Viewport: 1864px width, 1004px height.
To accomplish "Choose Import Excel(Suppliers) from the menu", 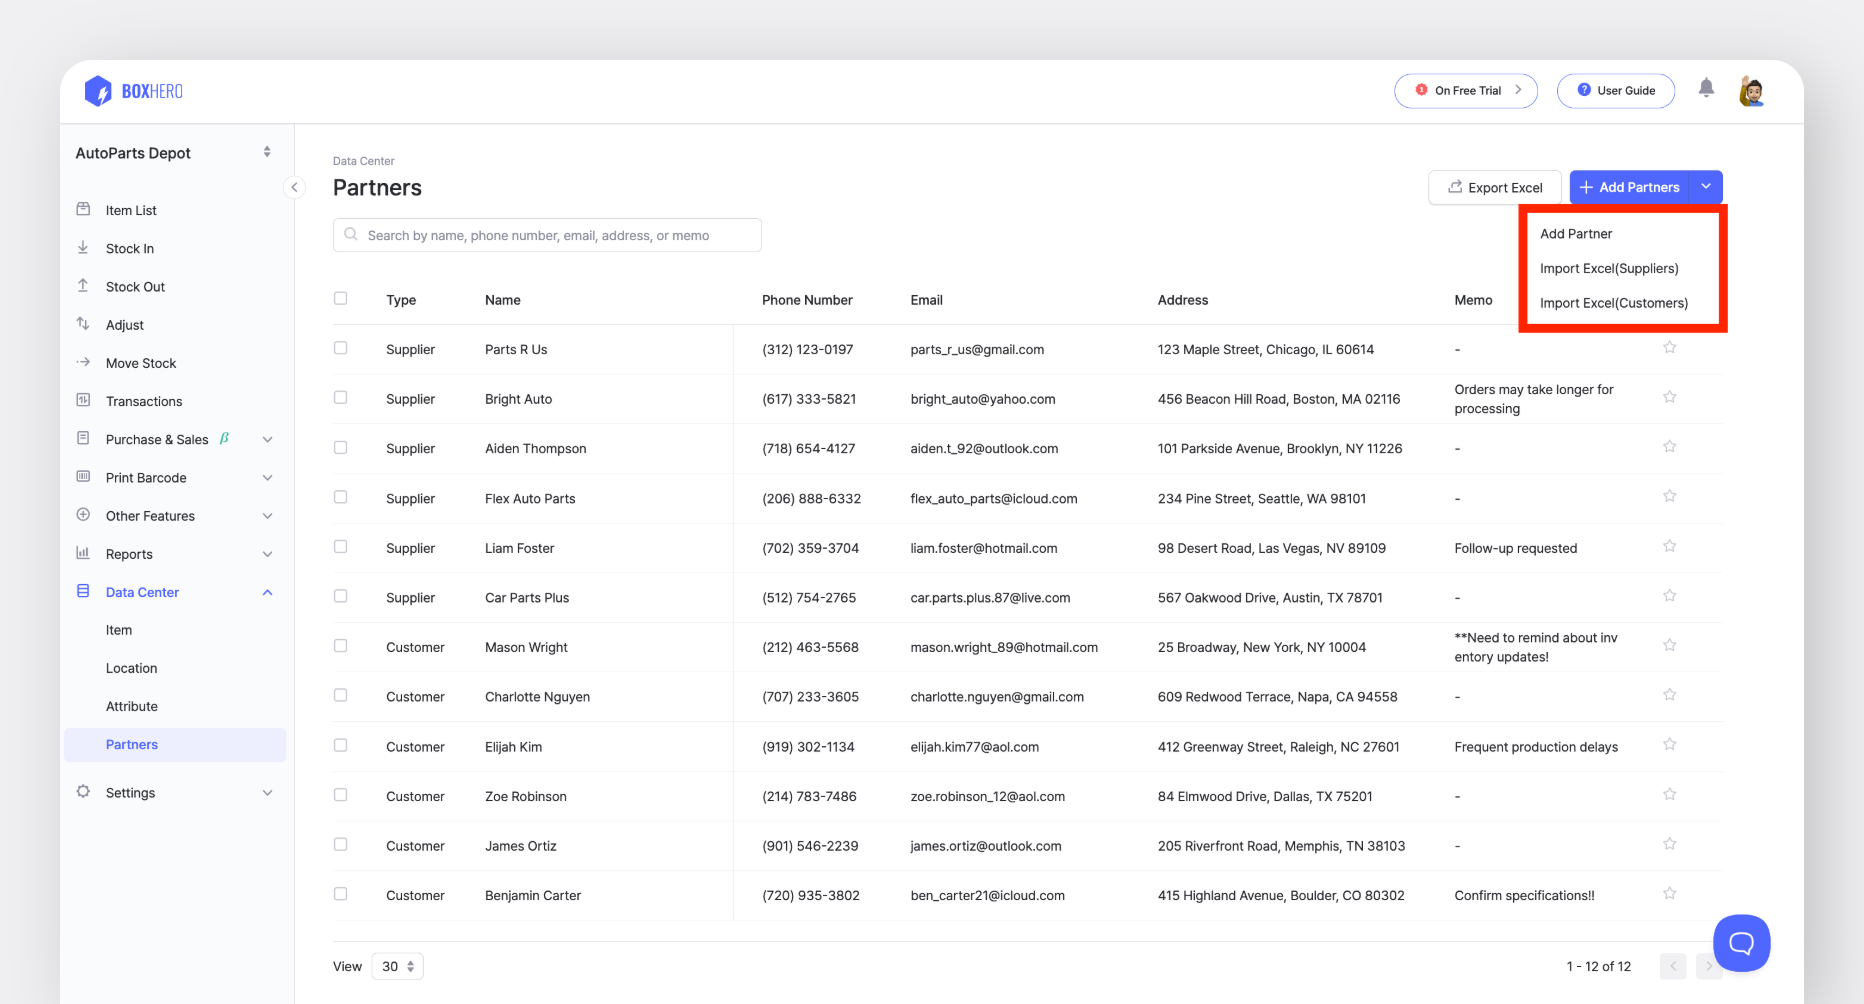I will pos(1609,268).
